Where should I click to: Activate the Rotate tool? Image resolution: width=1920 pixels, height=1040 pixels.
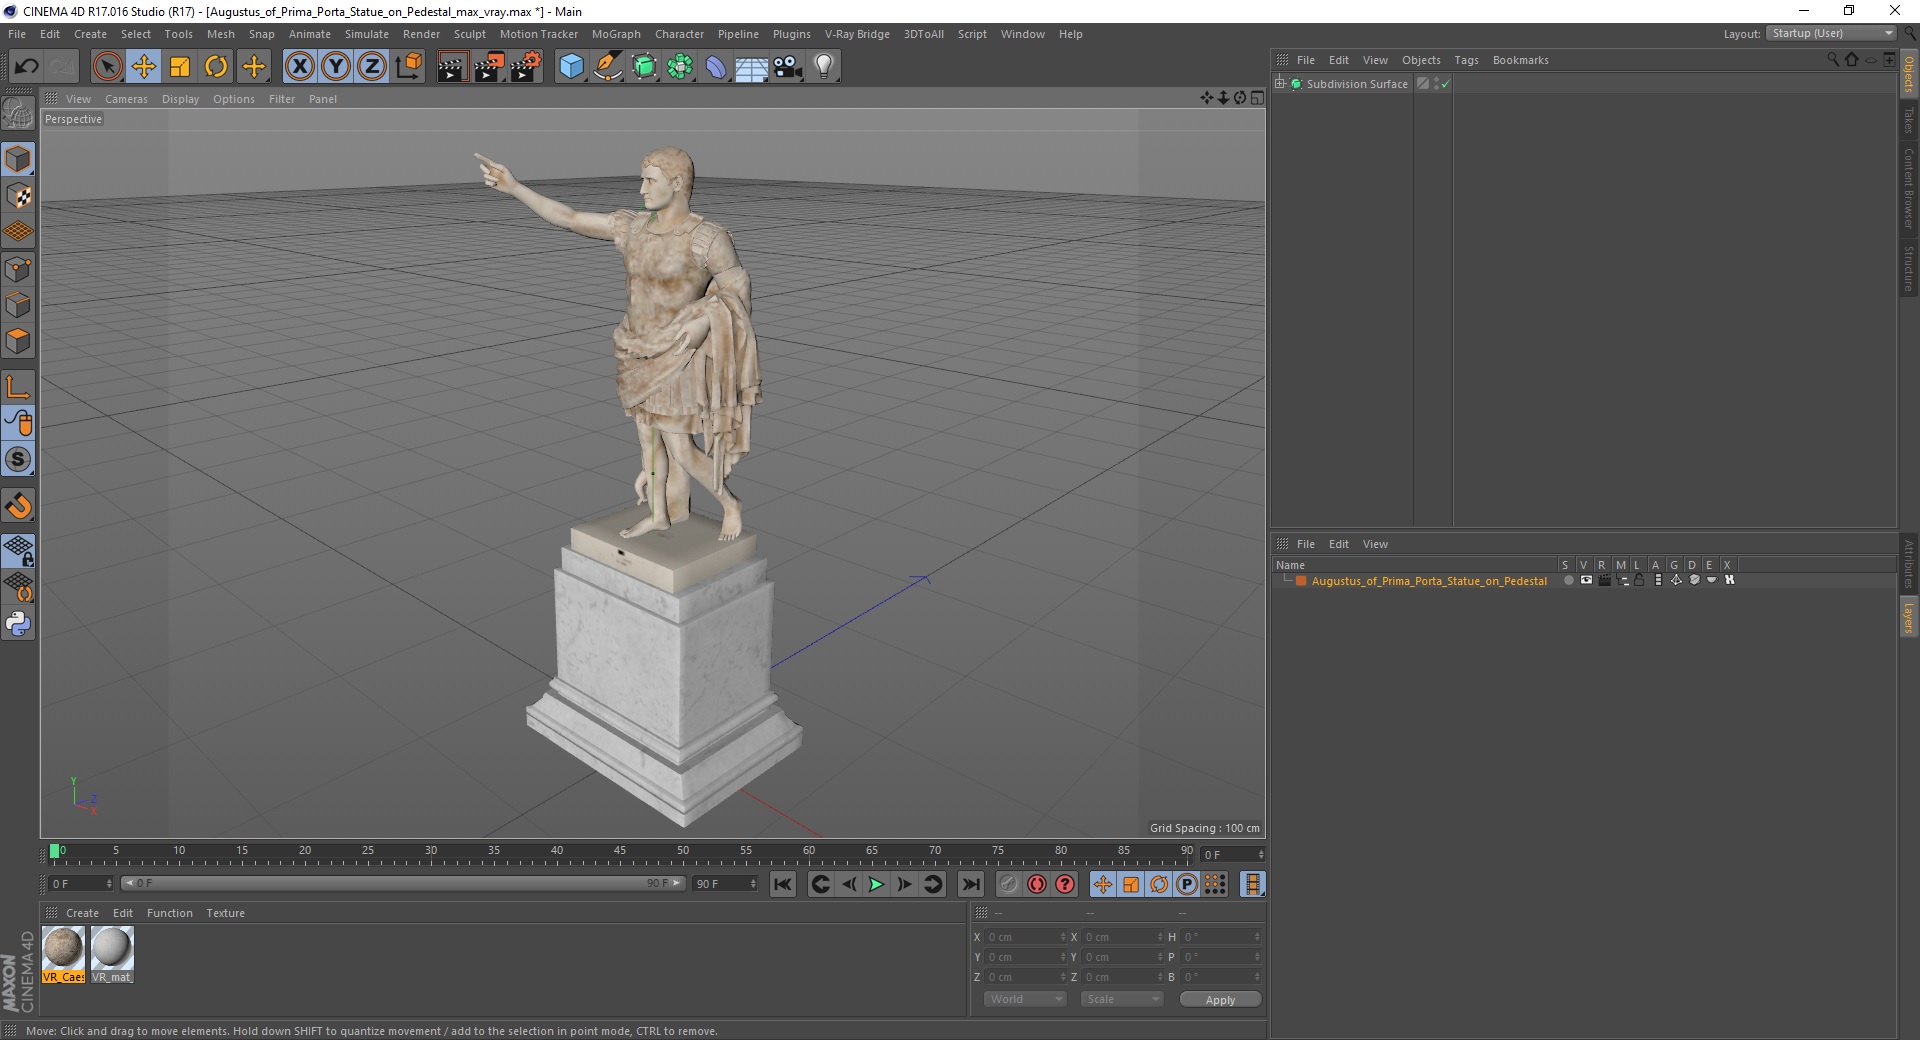[216, 67]
